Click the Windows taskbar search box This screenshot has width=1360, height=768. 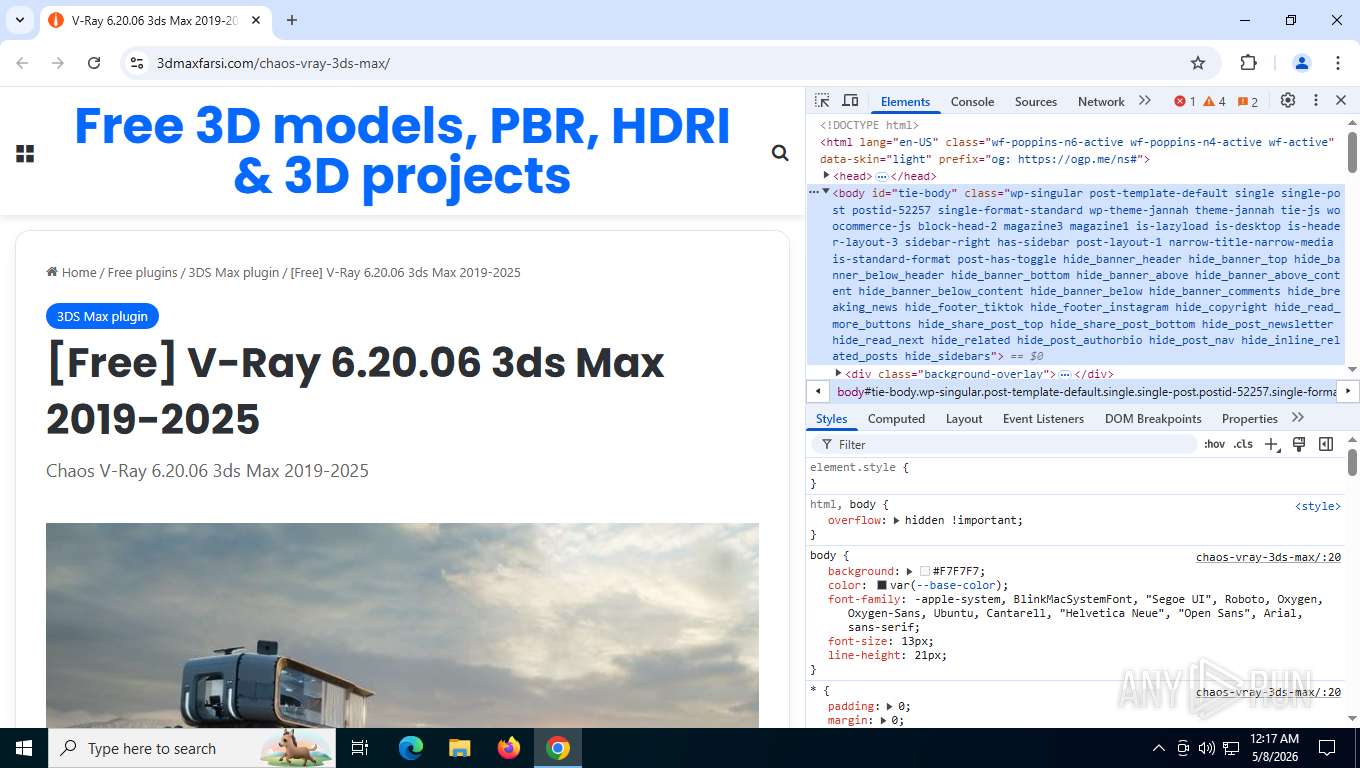[x=192, y=748]
